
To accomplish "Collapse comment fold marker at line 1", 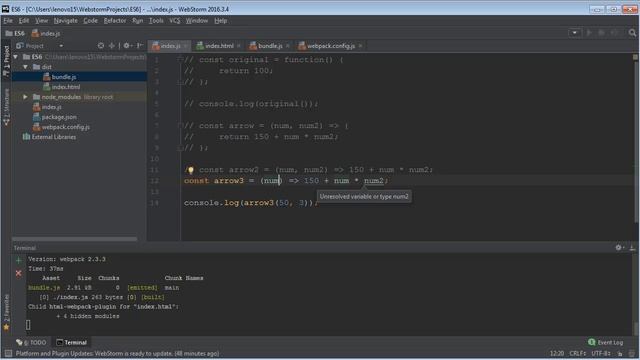I will pos(180,60).
